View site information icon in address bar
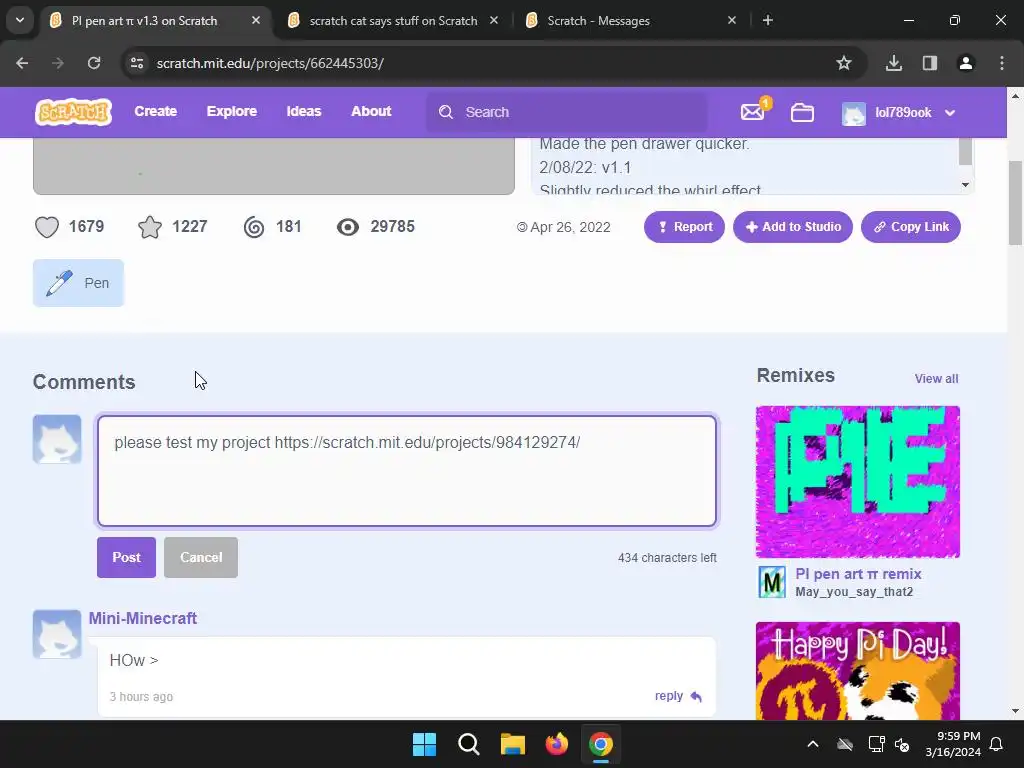Screen dimensions: 1024x768 pyautogui.click(x=137, y=63)
